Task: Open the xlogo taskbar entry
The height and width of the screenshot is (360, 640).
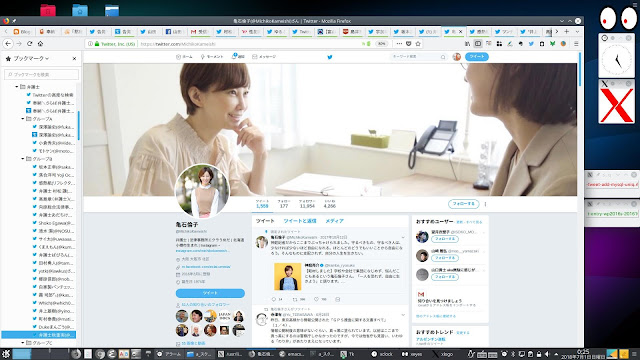Action: tap(444, 354)
